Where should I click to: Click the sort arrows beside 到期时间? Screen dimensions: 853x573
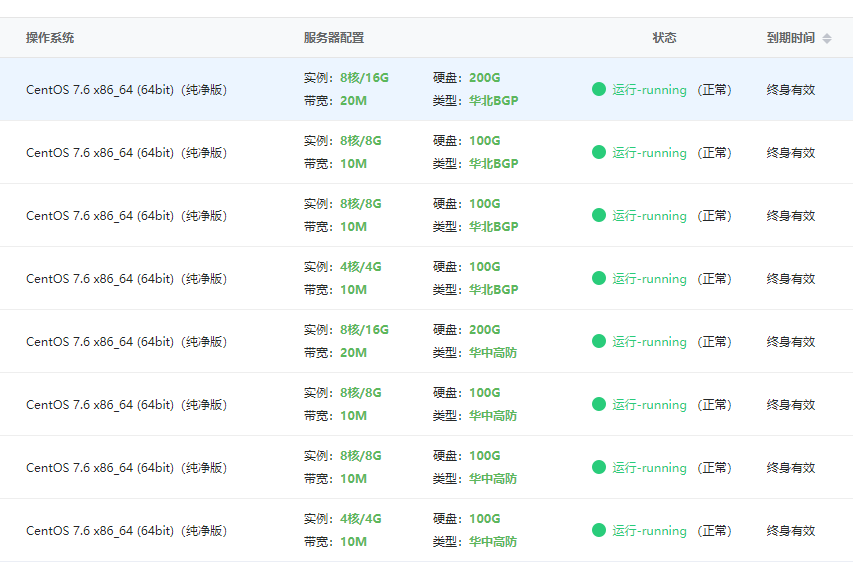pos(827,38)
